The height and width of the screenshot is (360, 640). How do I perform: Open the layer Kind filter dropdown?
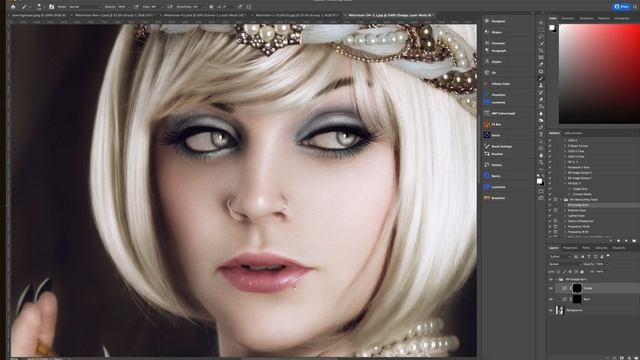tap(560, 257)
